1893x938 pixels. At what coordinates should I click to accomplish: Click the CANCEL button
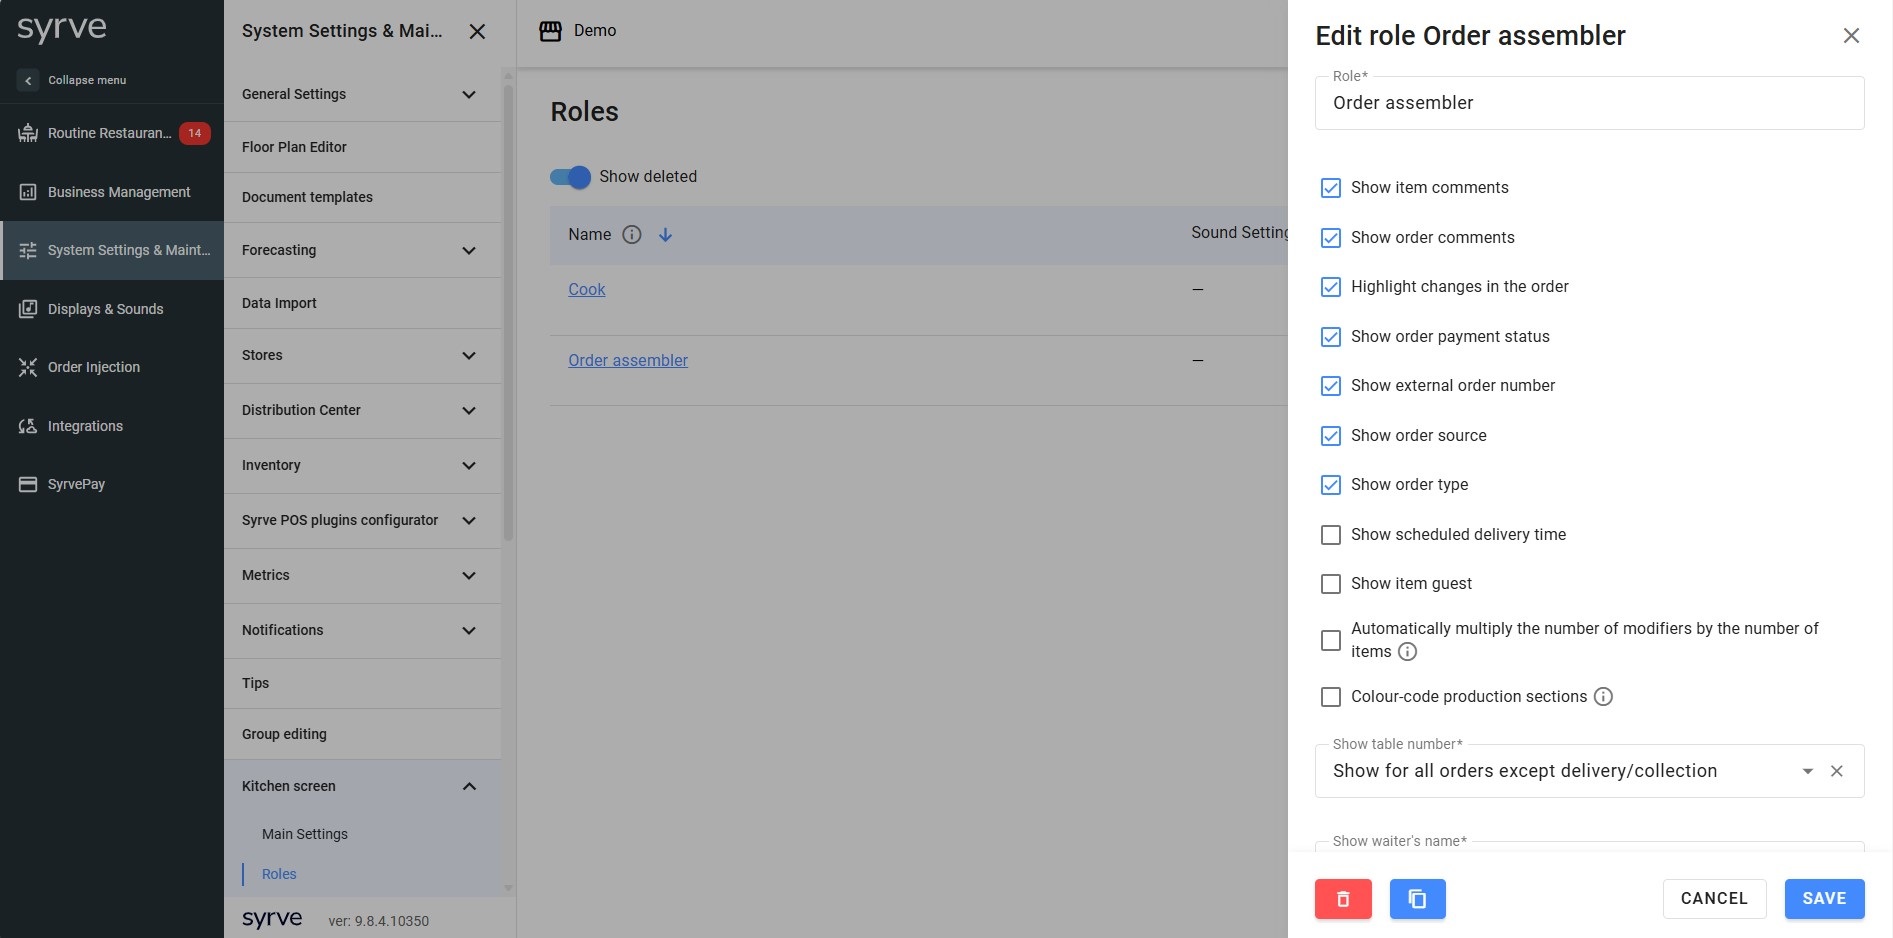click(x=1714, y=899)
